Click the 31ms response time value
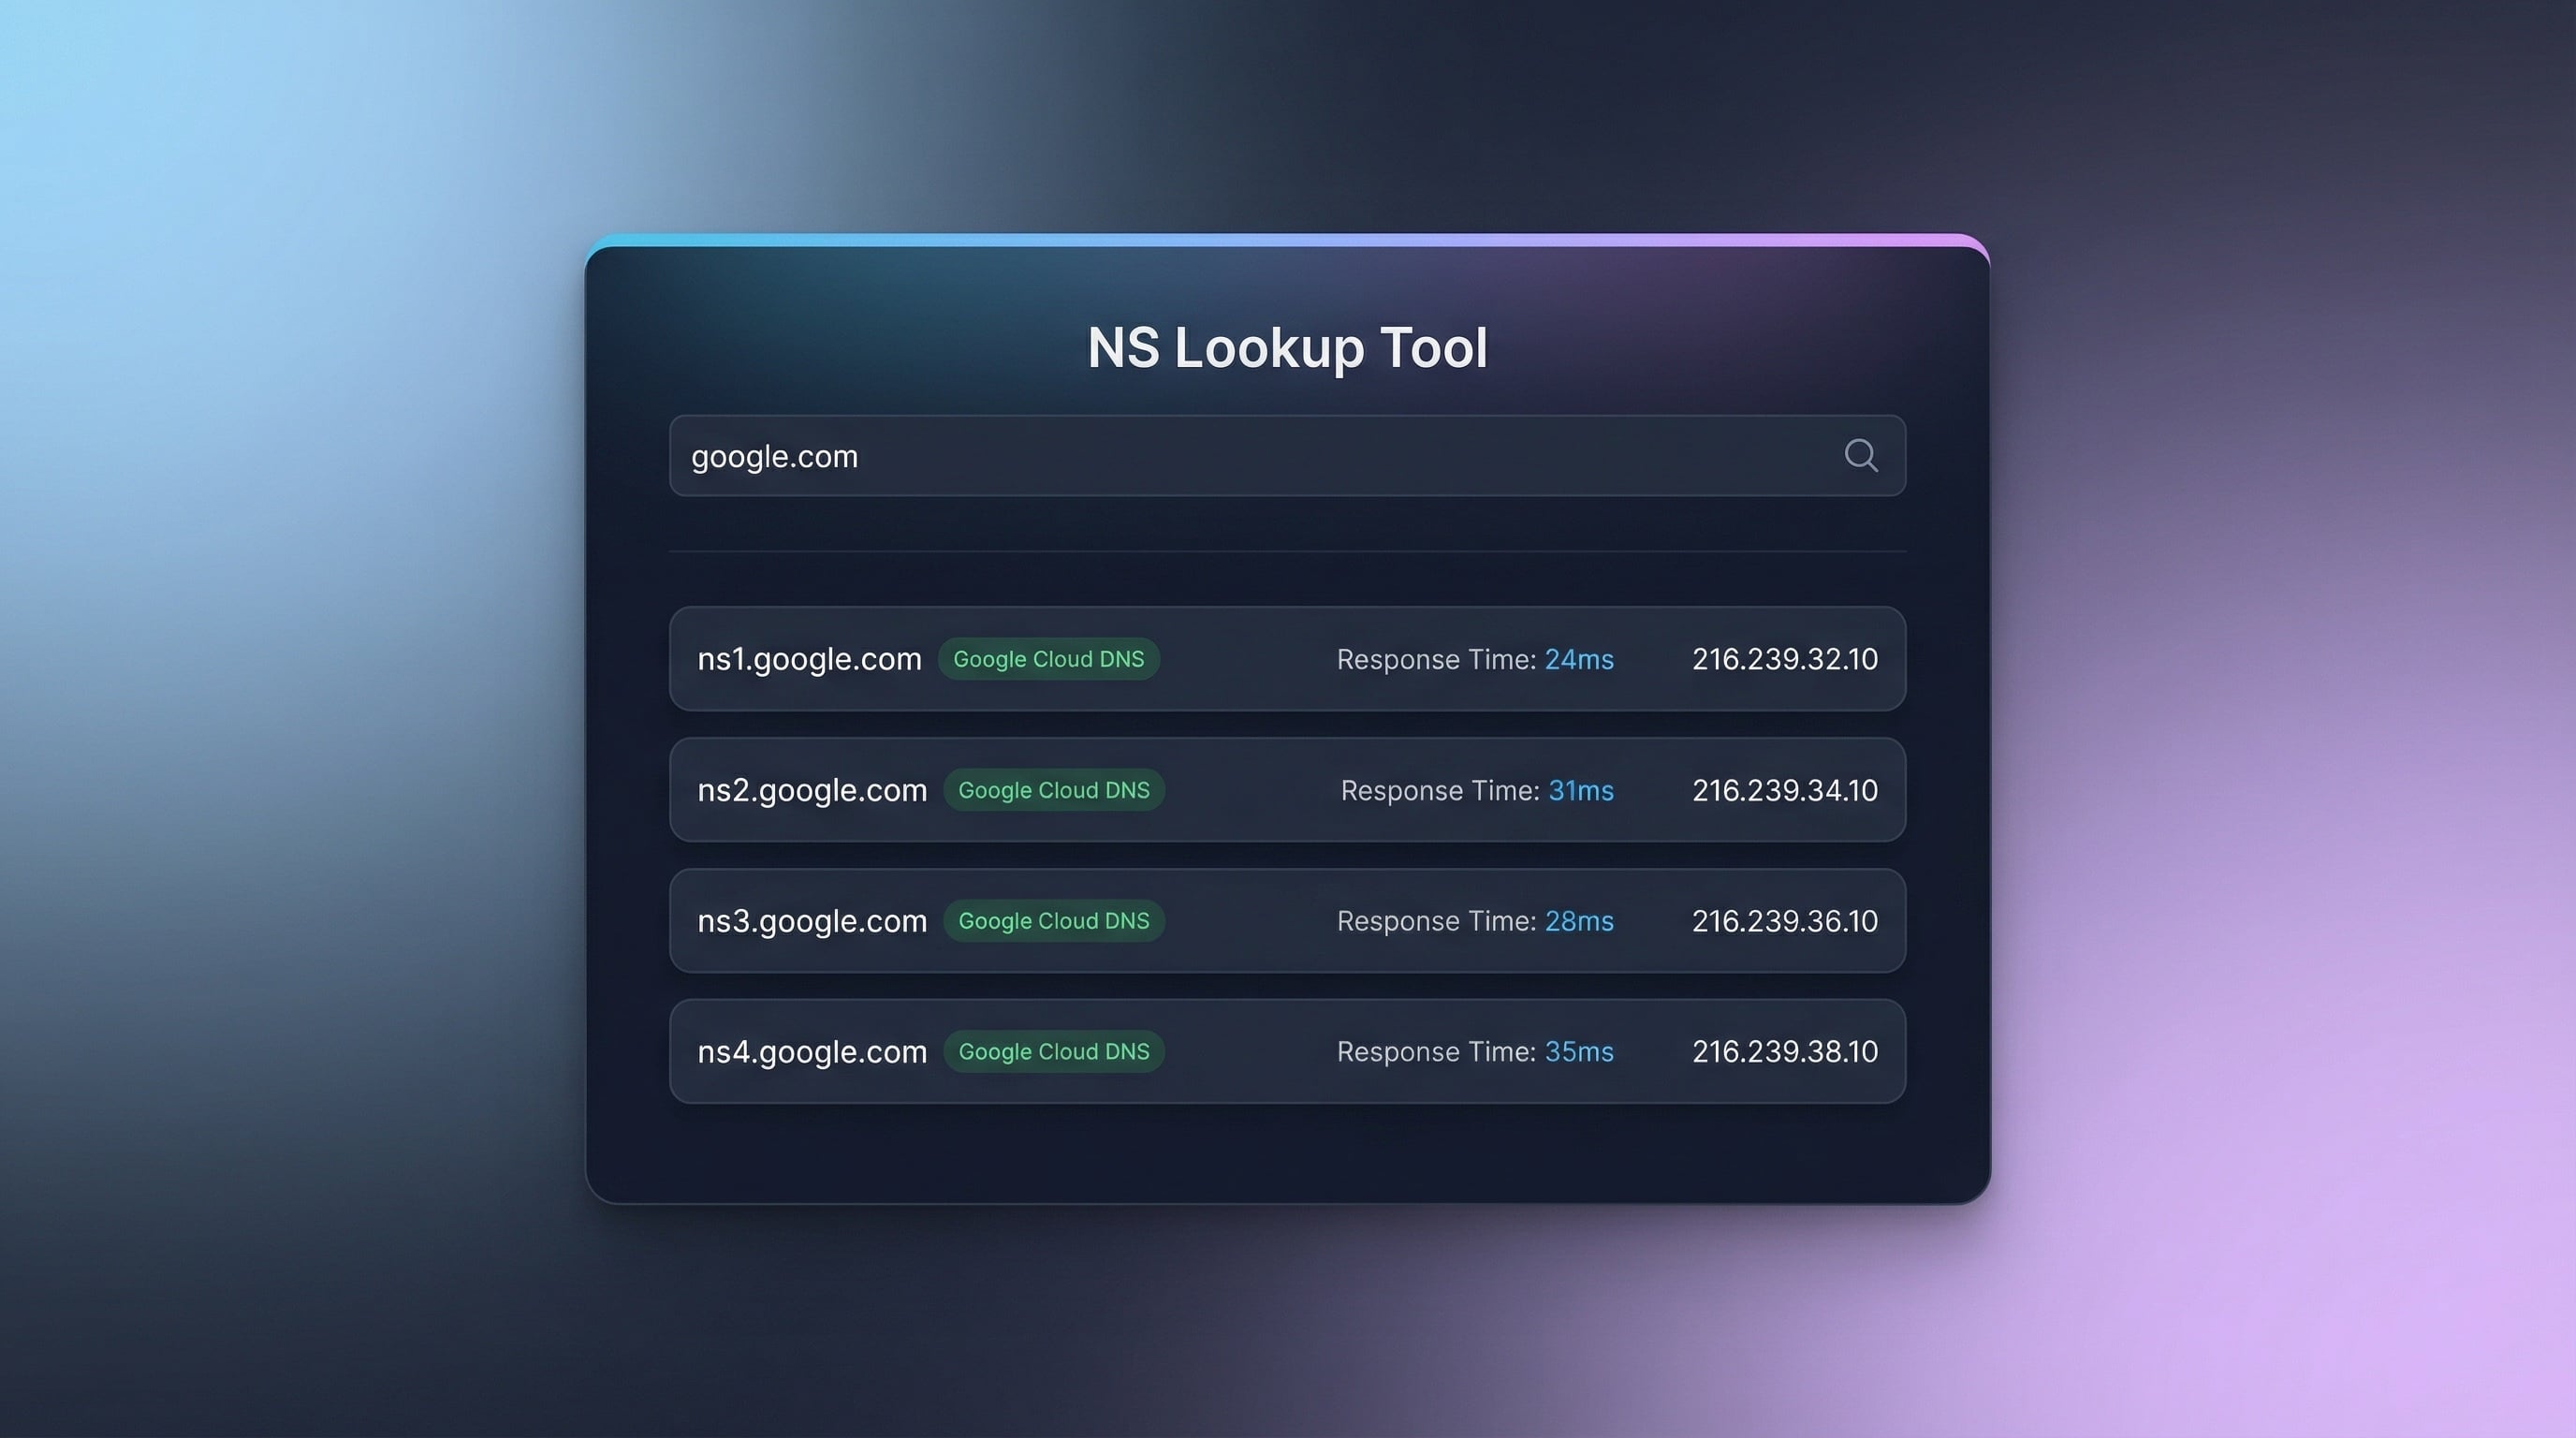Image resolution: width=2576 pixels, height=1438 pixels. (1580, 790)
